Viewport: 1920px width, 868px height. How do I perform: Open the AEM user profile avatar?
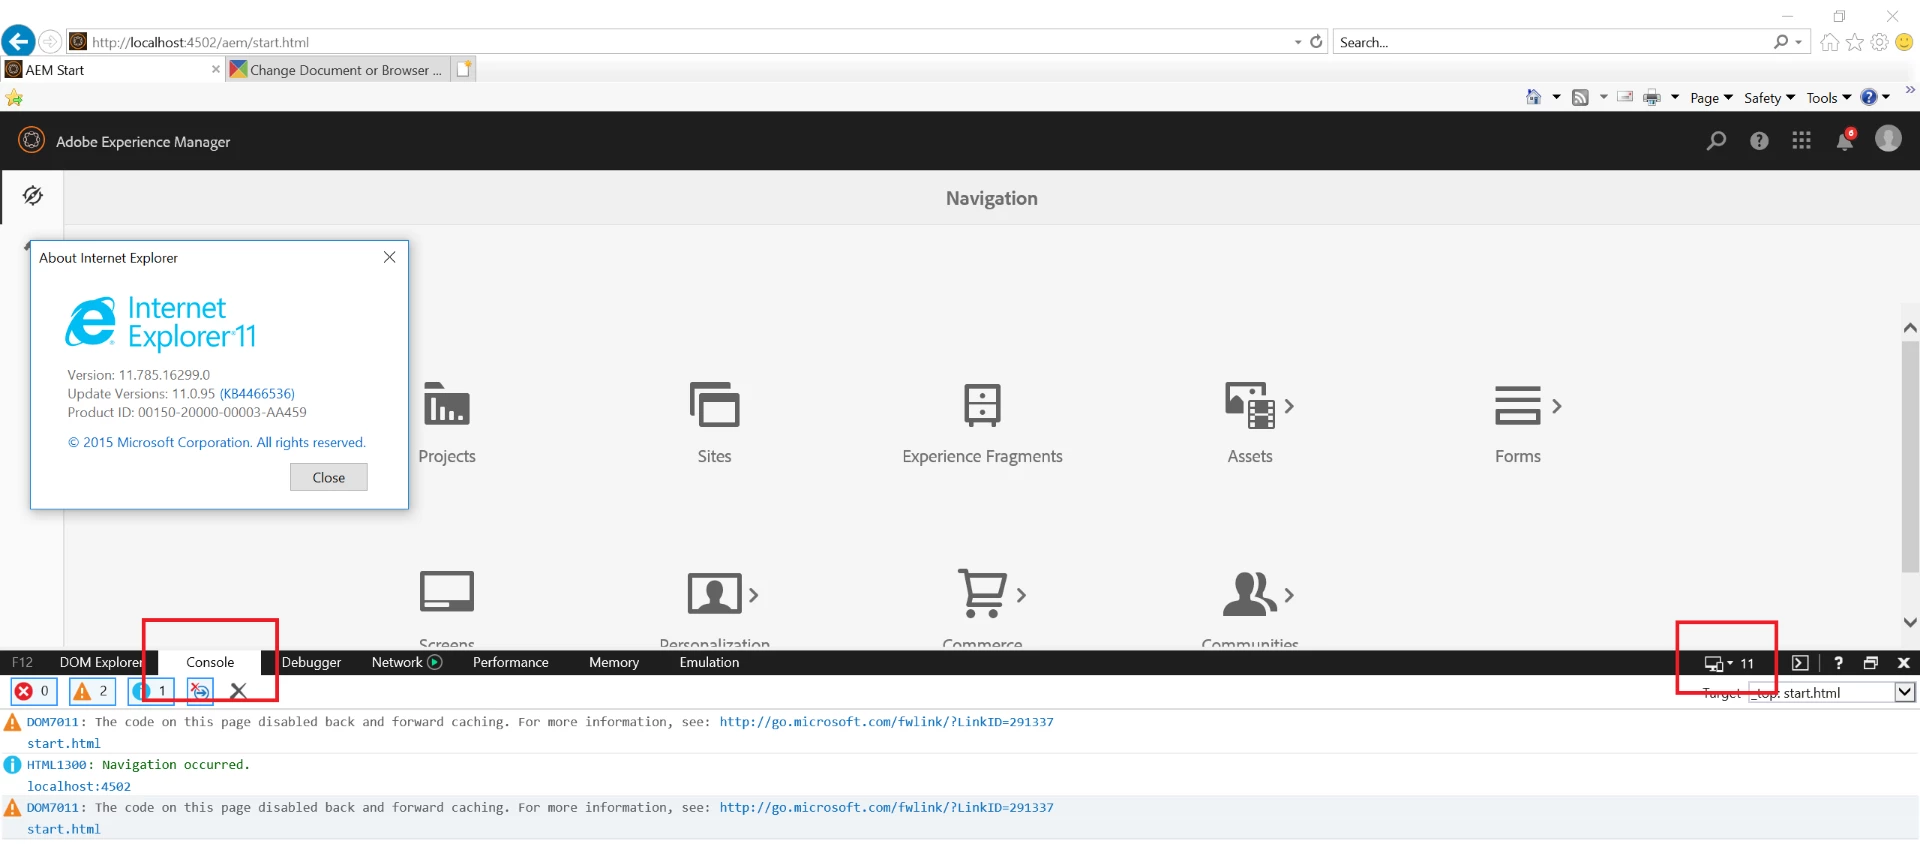(x=1888, y=139)
